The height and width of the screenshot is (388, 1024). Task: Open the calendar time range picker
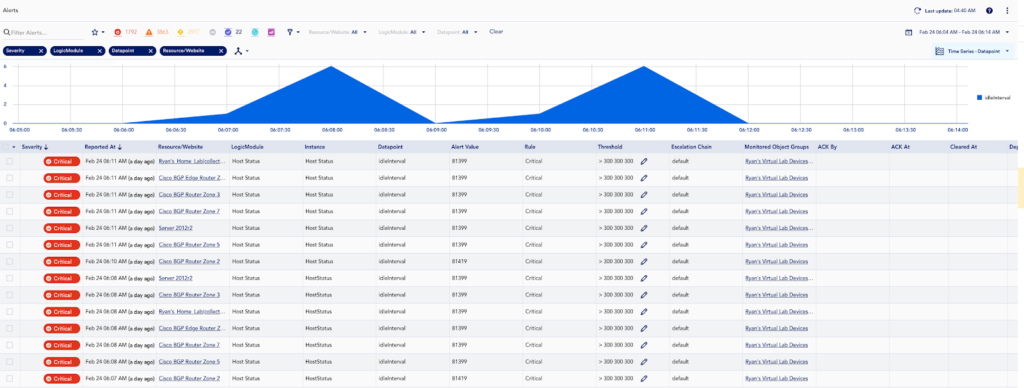(908, 32)
